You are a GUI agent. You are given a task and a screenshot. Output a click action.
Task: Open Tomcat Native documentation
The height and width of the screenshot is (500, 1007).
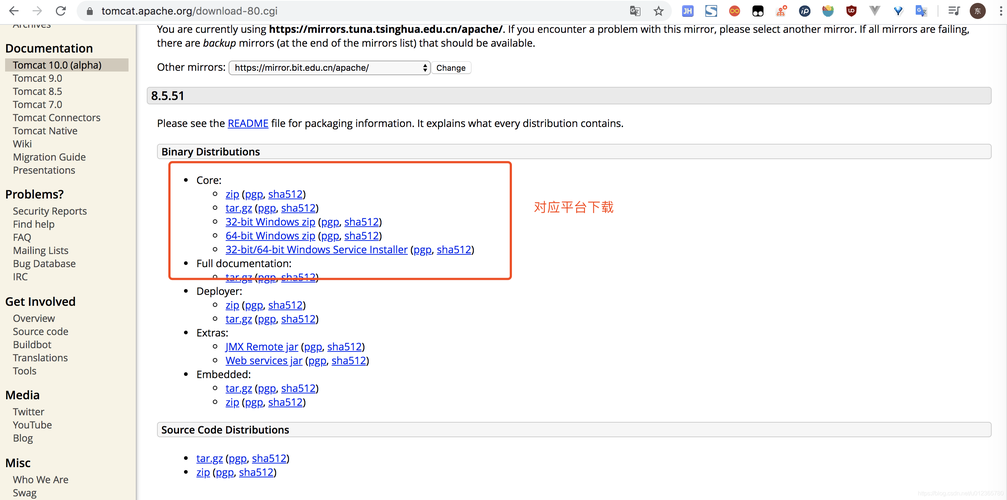(x=45, y=131)
